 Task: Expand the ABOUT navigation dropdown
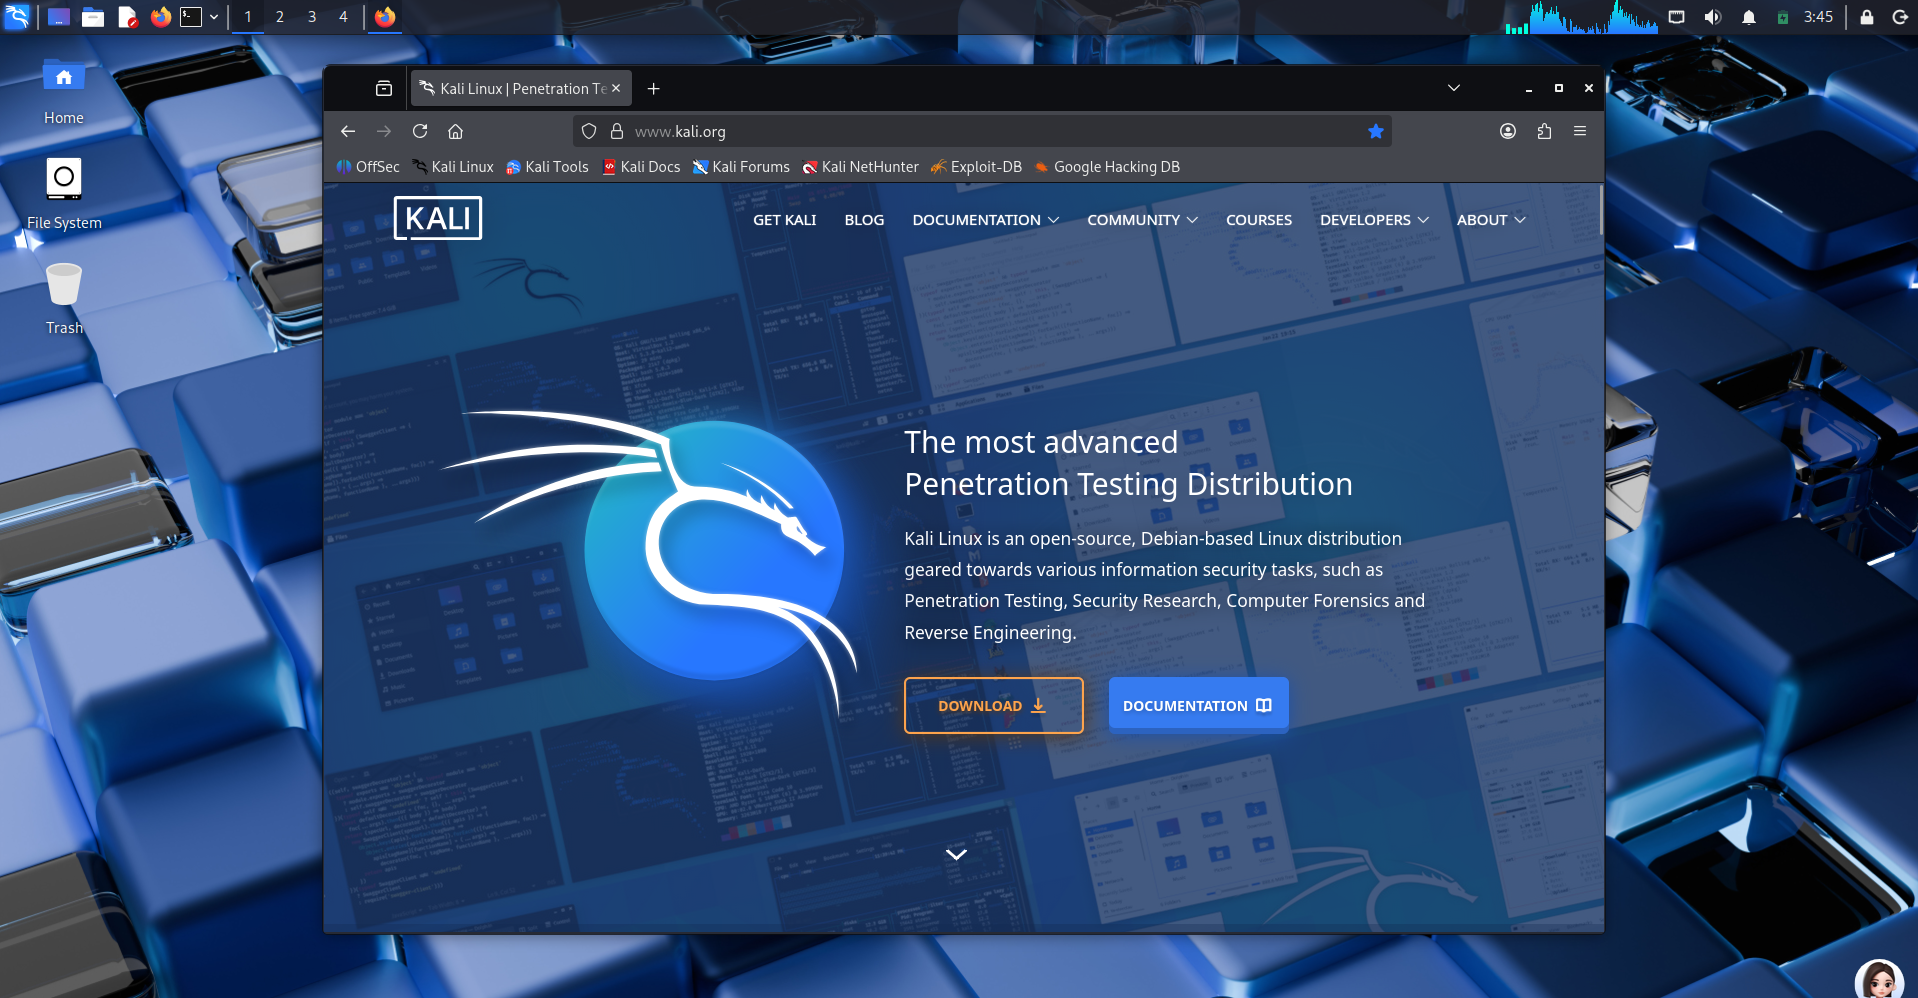pyautogui.click(x=1491, y=220)
